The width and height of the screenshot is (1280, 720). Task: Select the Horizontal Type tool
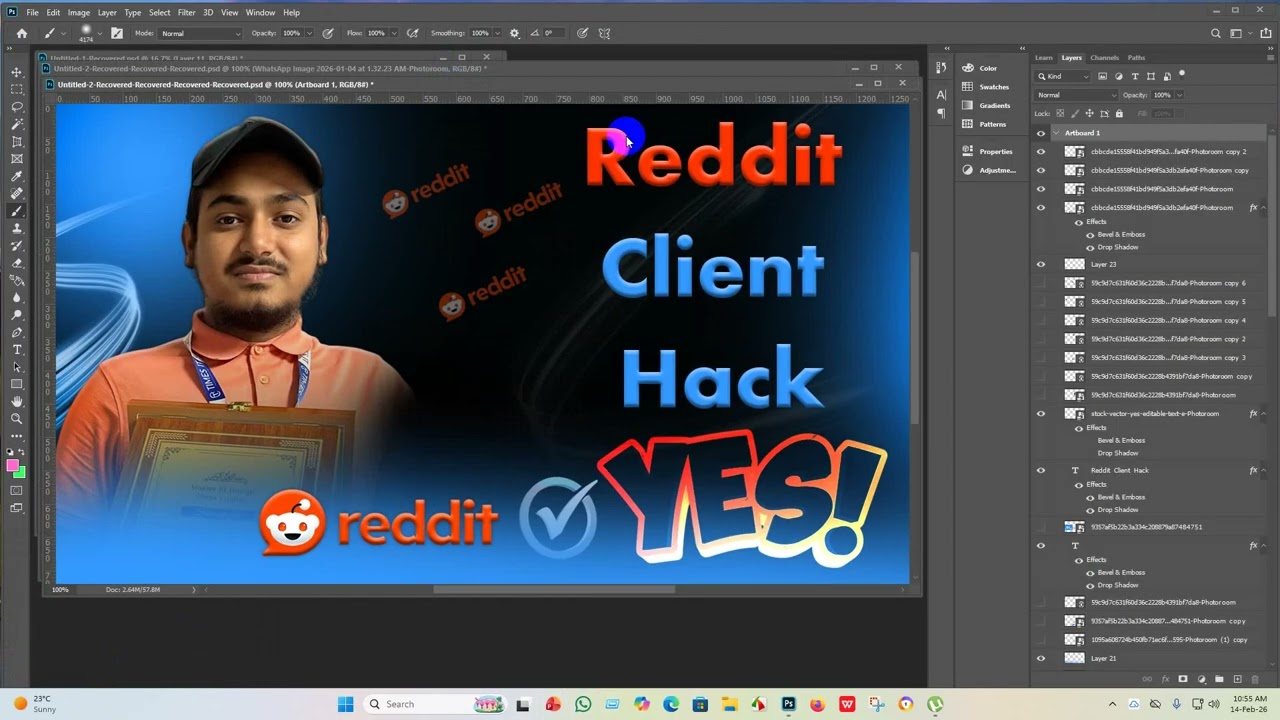pos(17,350)
